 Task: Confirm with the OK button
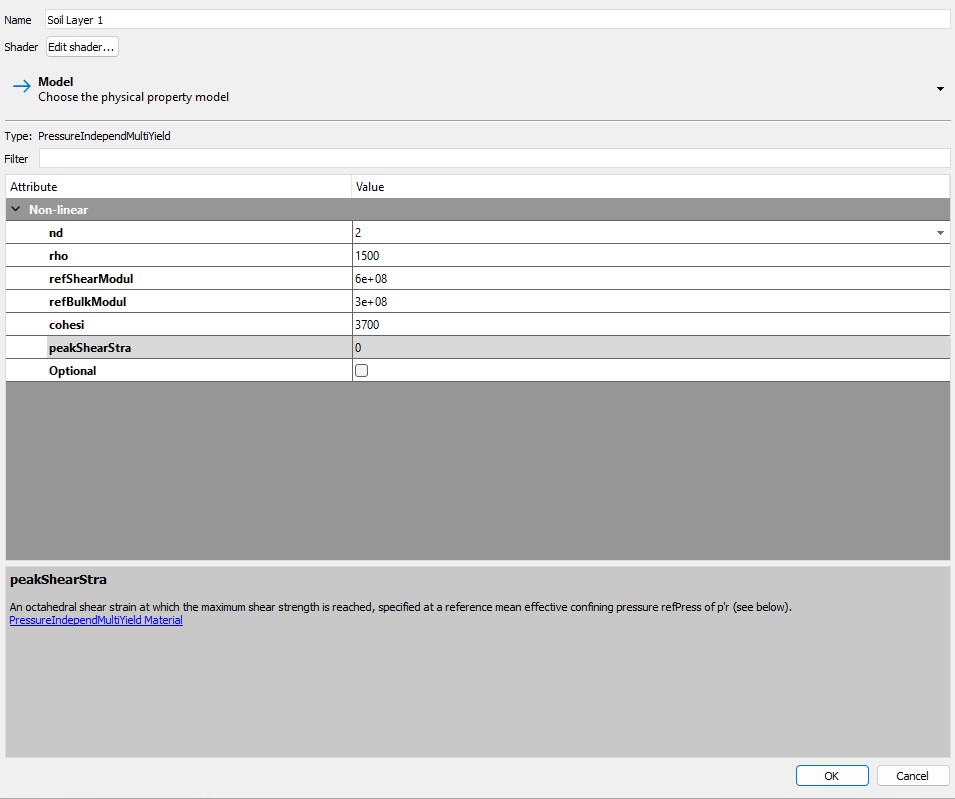click(x=831, y=775)
